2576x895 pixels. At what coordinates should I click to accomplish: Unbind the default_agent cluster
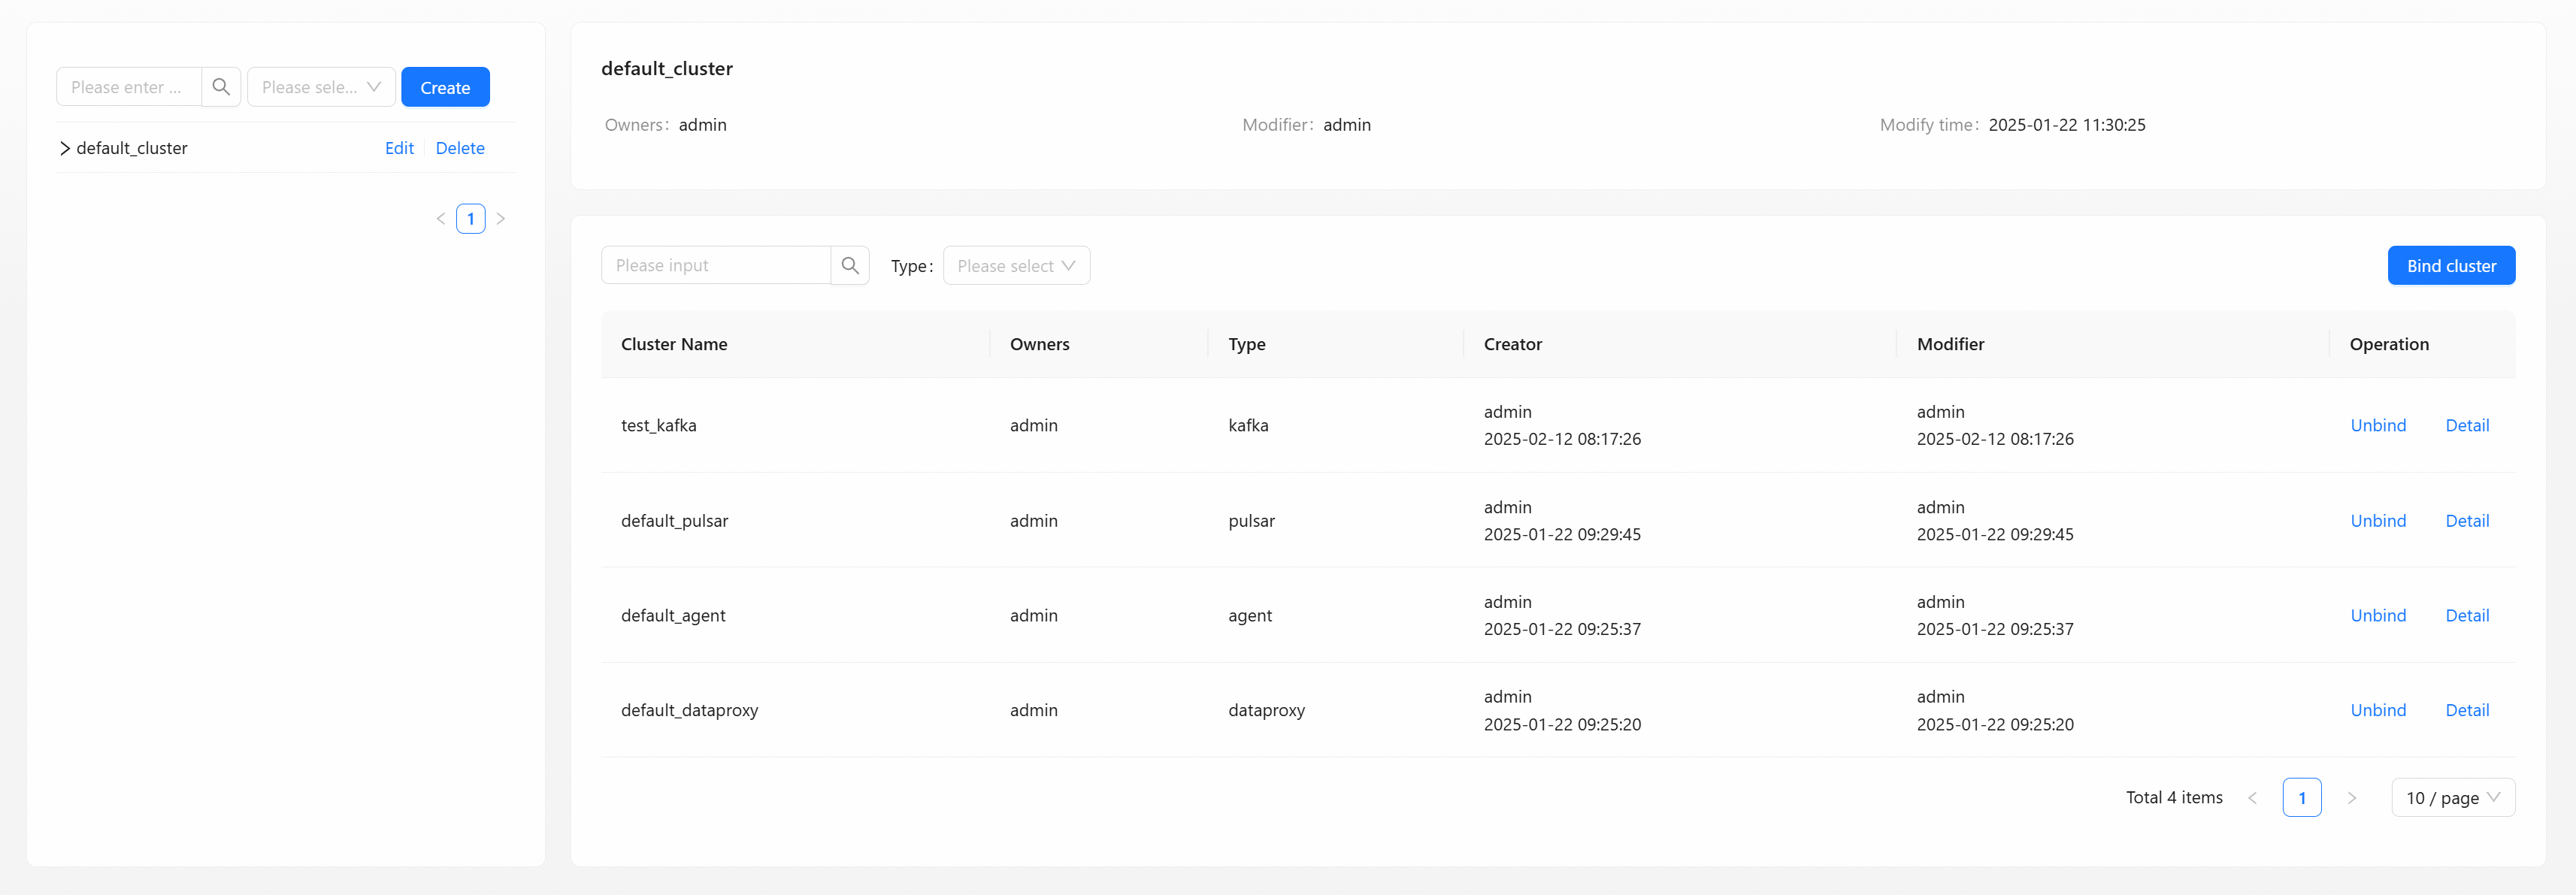coord(2377,615)
